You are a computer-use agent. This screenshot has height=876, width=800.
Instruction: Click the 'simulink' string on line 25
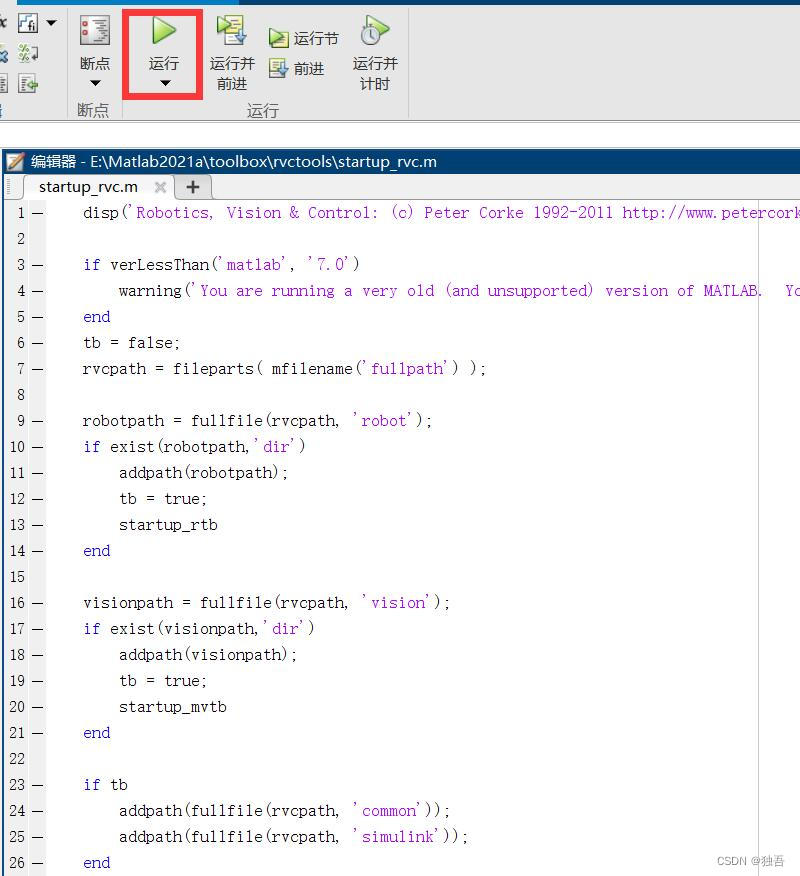[397, 837]
